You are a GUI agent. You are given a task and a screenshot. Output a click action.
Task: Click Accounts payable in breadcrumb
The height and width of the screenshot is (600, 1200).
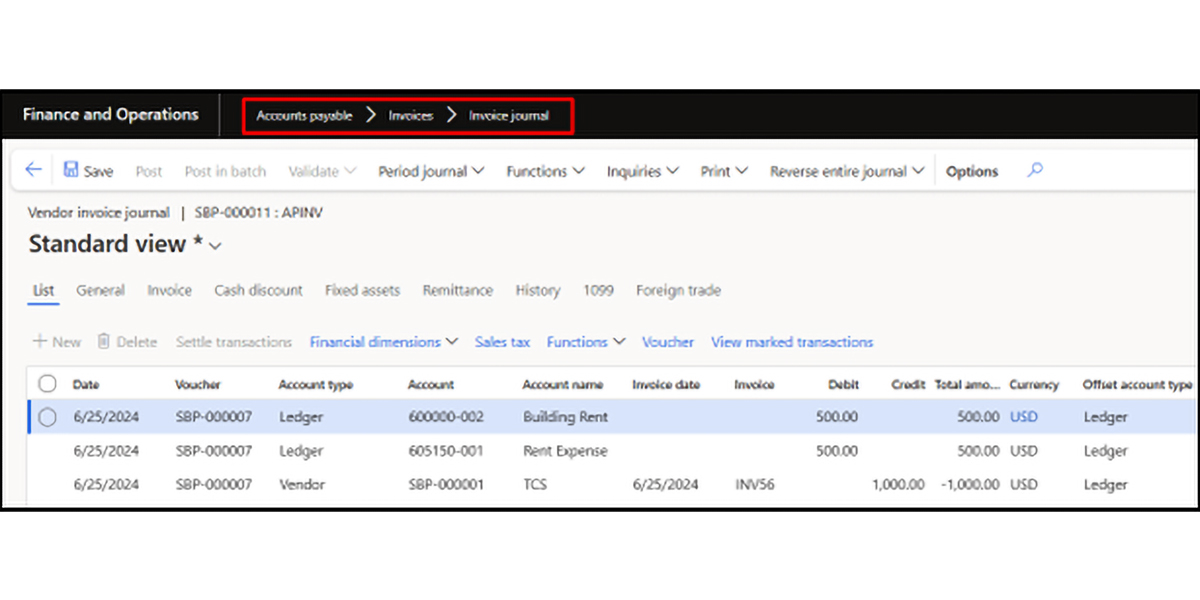pyautogui.click(x=304, y=116)
